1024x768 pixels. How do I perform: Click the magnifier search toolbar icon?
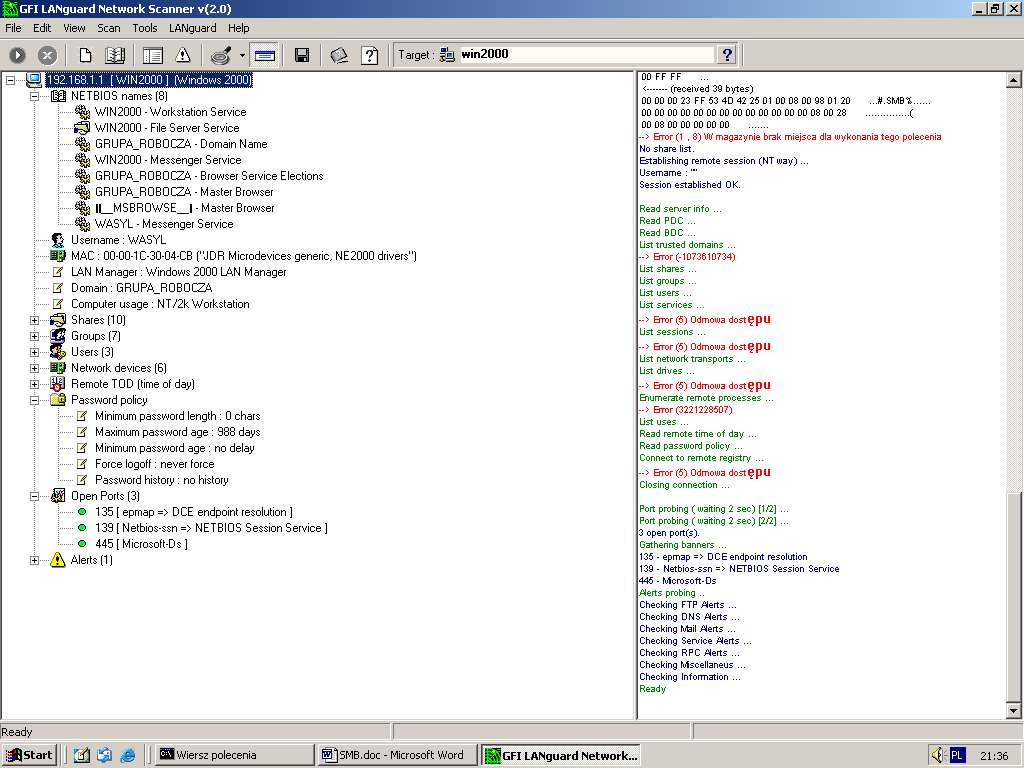[x=222, y=56]
